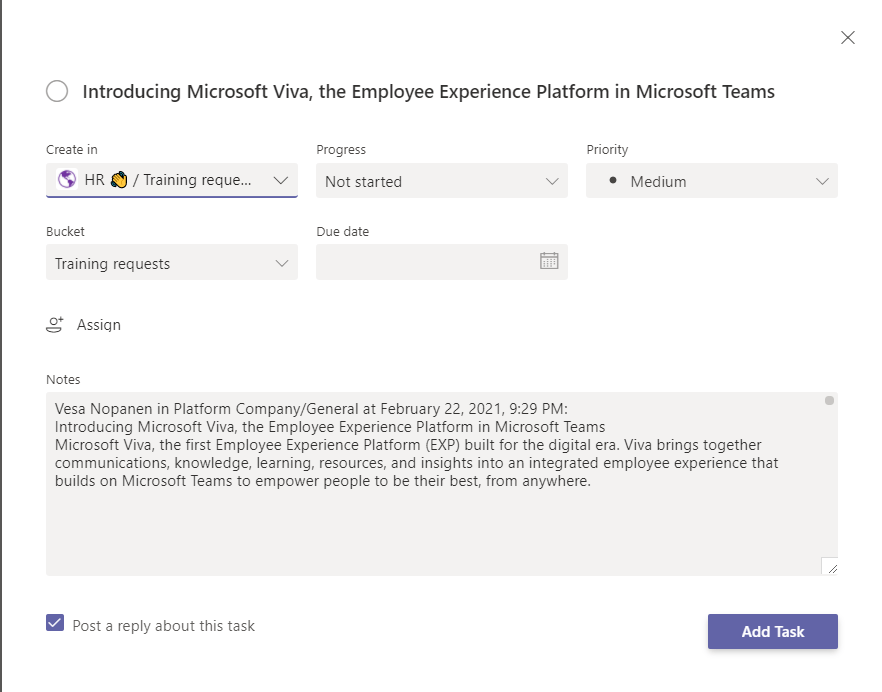The height and width of the screenshot is (692, 882).
Task: Close the new task dialog
Action: tap(848, 38)
